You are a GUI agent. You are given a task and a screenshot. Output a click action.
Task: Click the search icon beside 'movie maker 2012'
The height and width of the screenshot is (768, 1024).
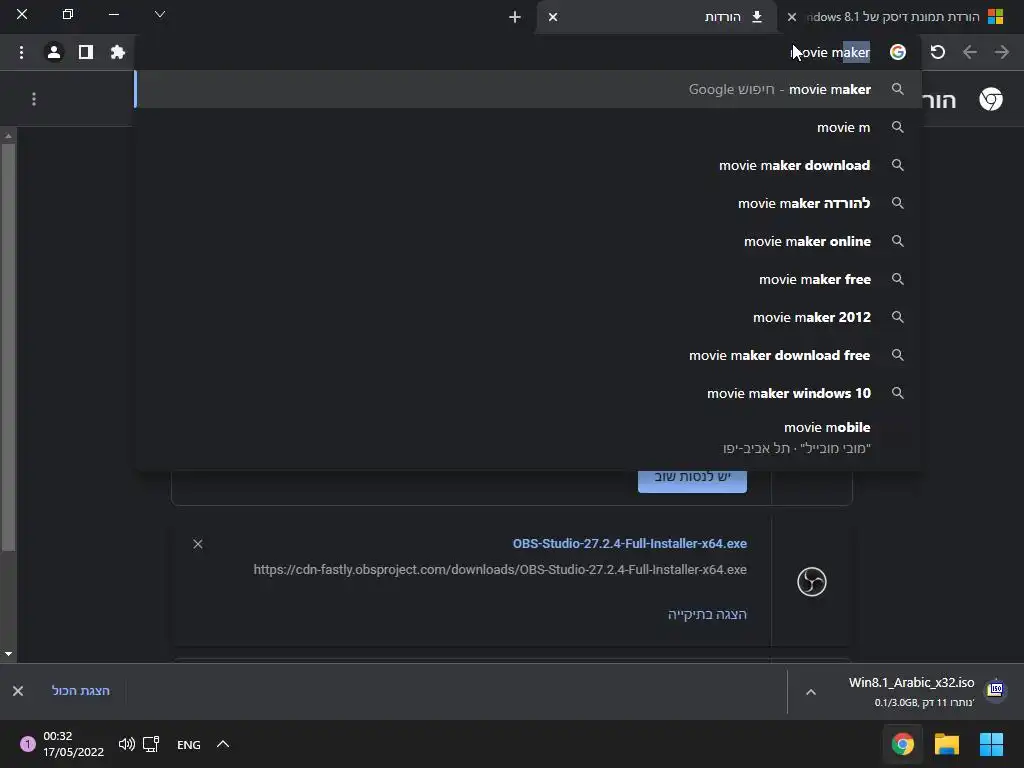[898, 317]
